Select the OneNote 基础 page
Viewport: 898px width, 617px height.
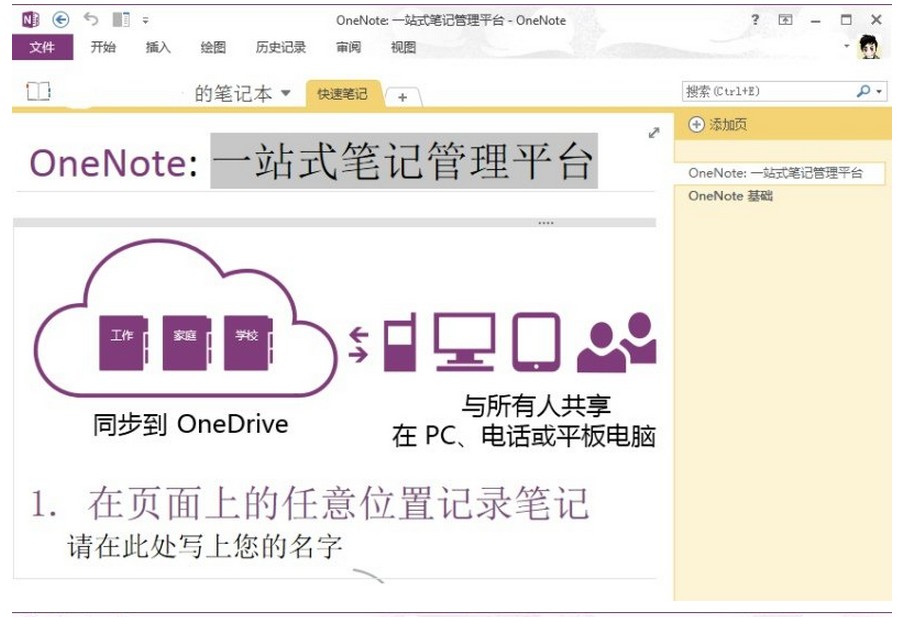point(730,196)
